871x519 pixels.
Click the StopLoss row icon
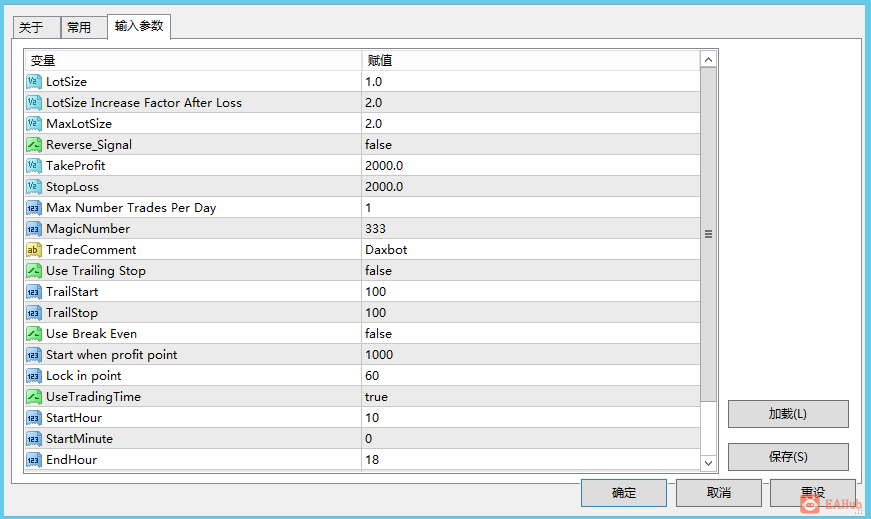click(x=34, y=187)
